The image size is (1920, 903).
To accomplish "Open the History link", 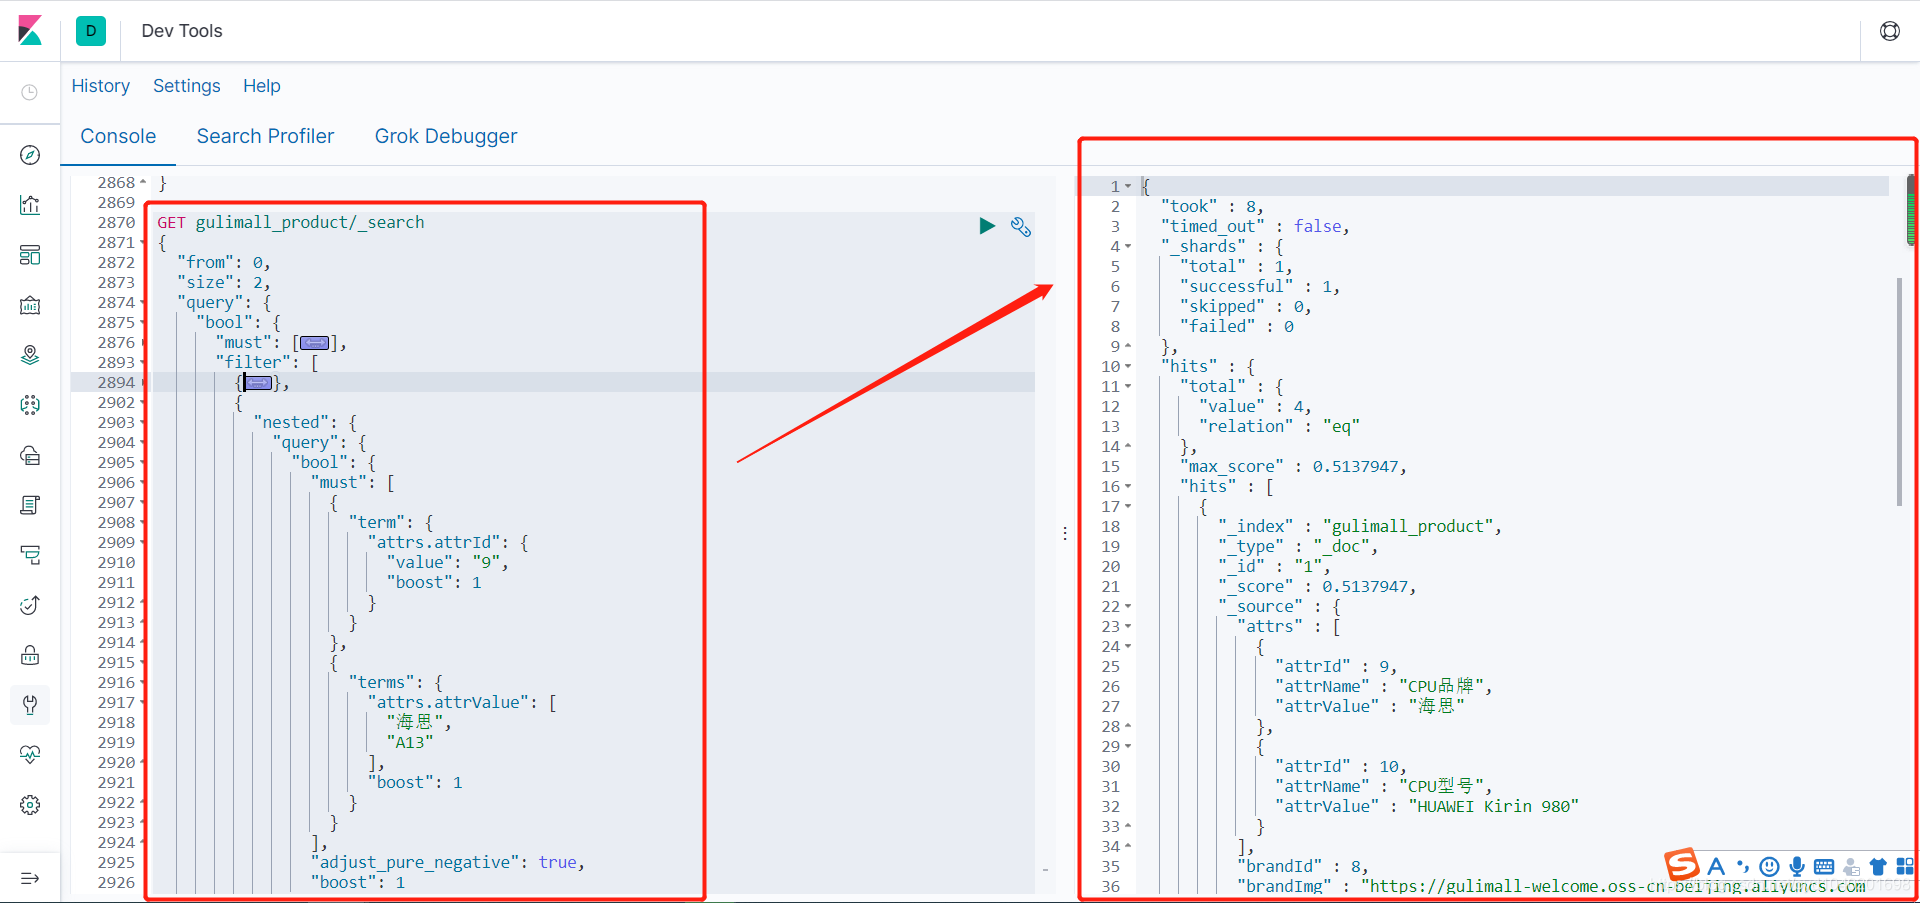I will 100,86.
